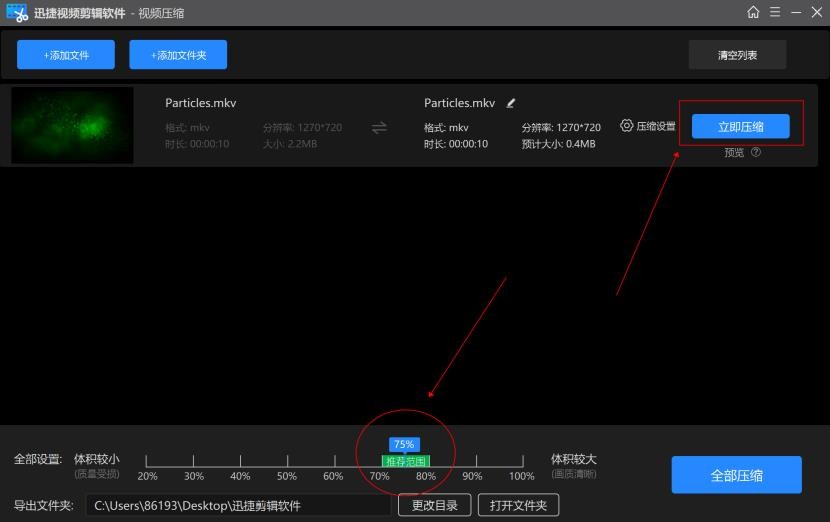This screenshot has width=830, height=522.
Task: Click the 预览 preview link
Action: (x=734, y=153)
